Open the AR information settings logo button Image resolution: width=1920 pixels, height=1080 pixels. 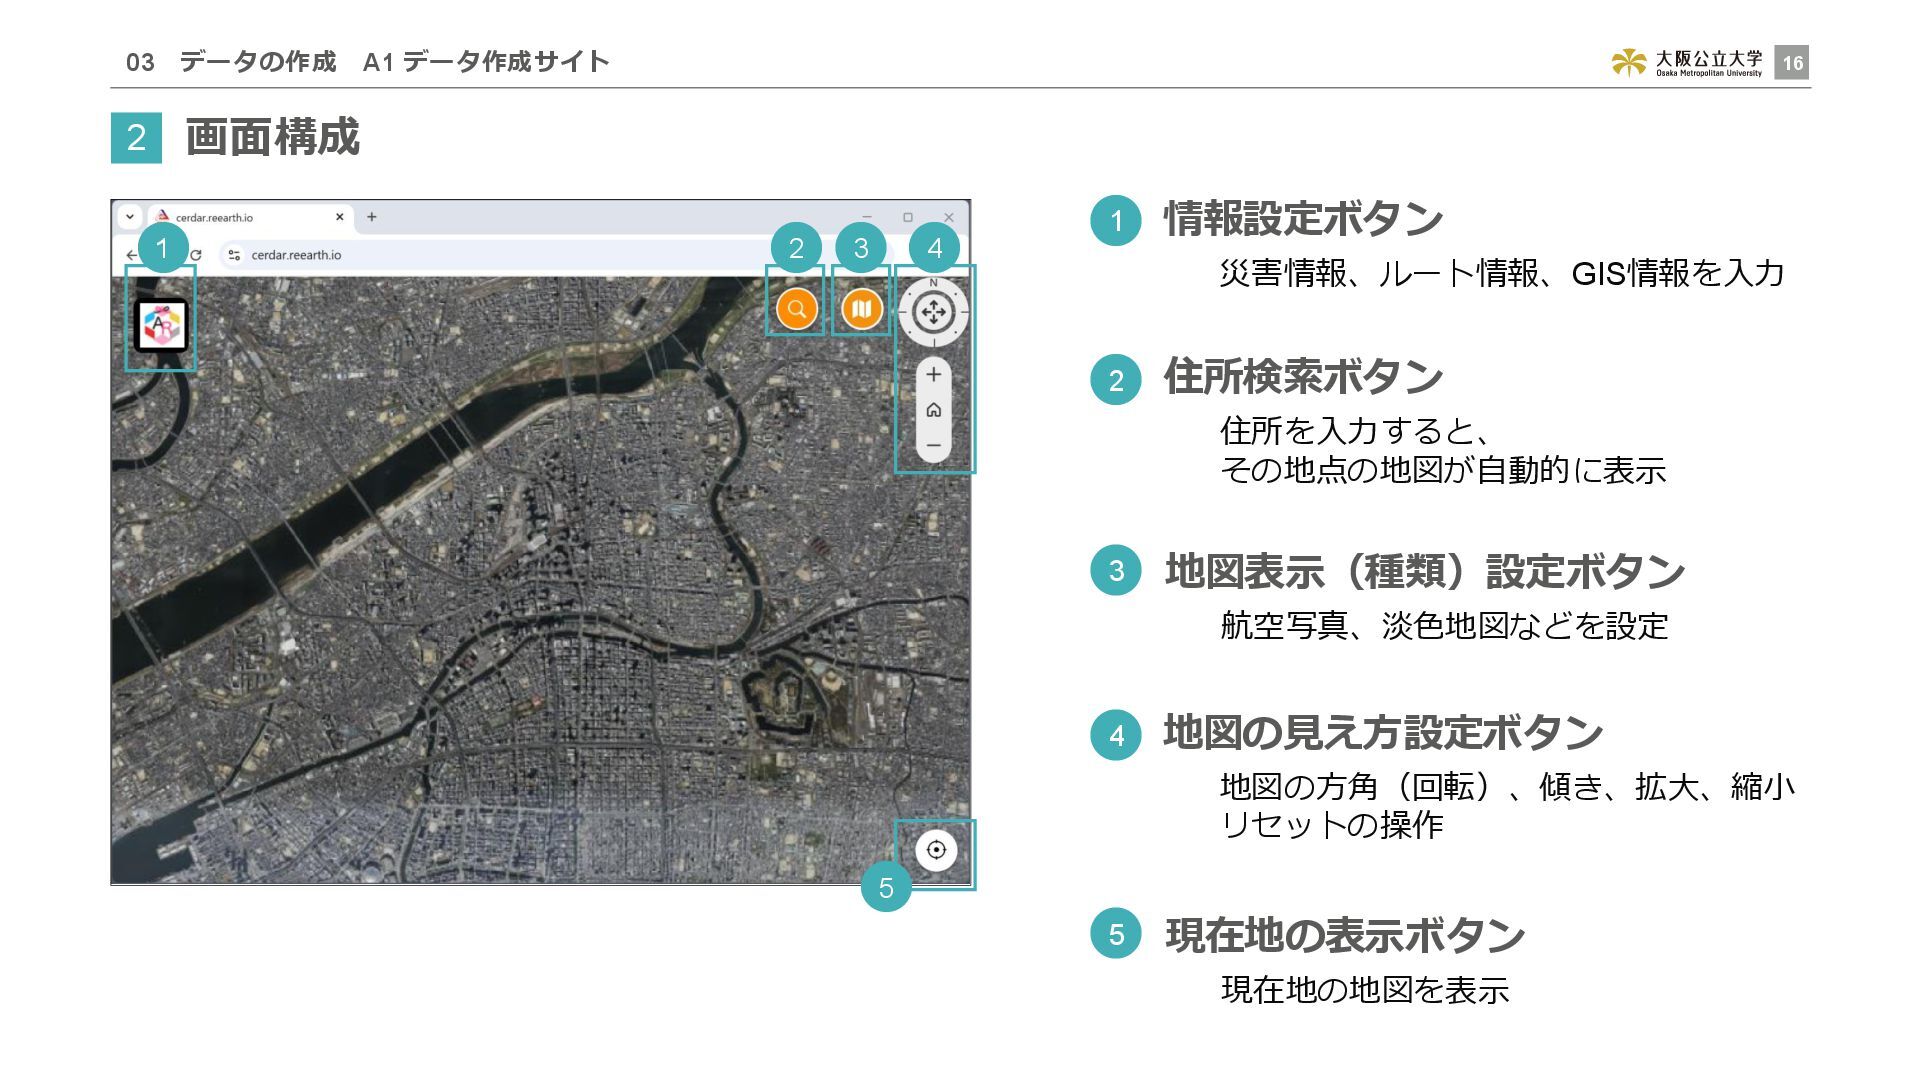[161, 325]
